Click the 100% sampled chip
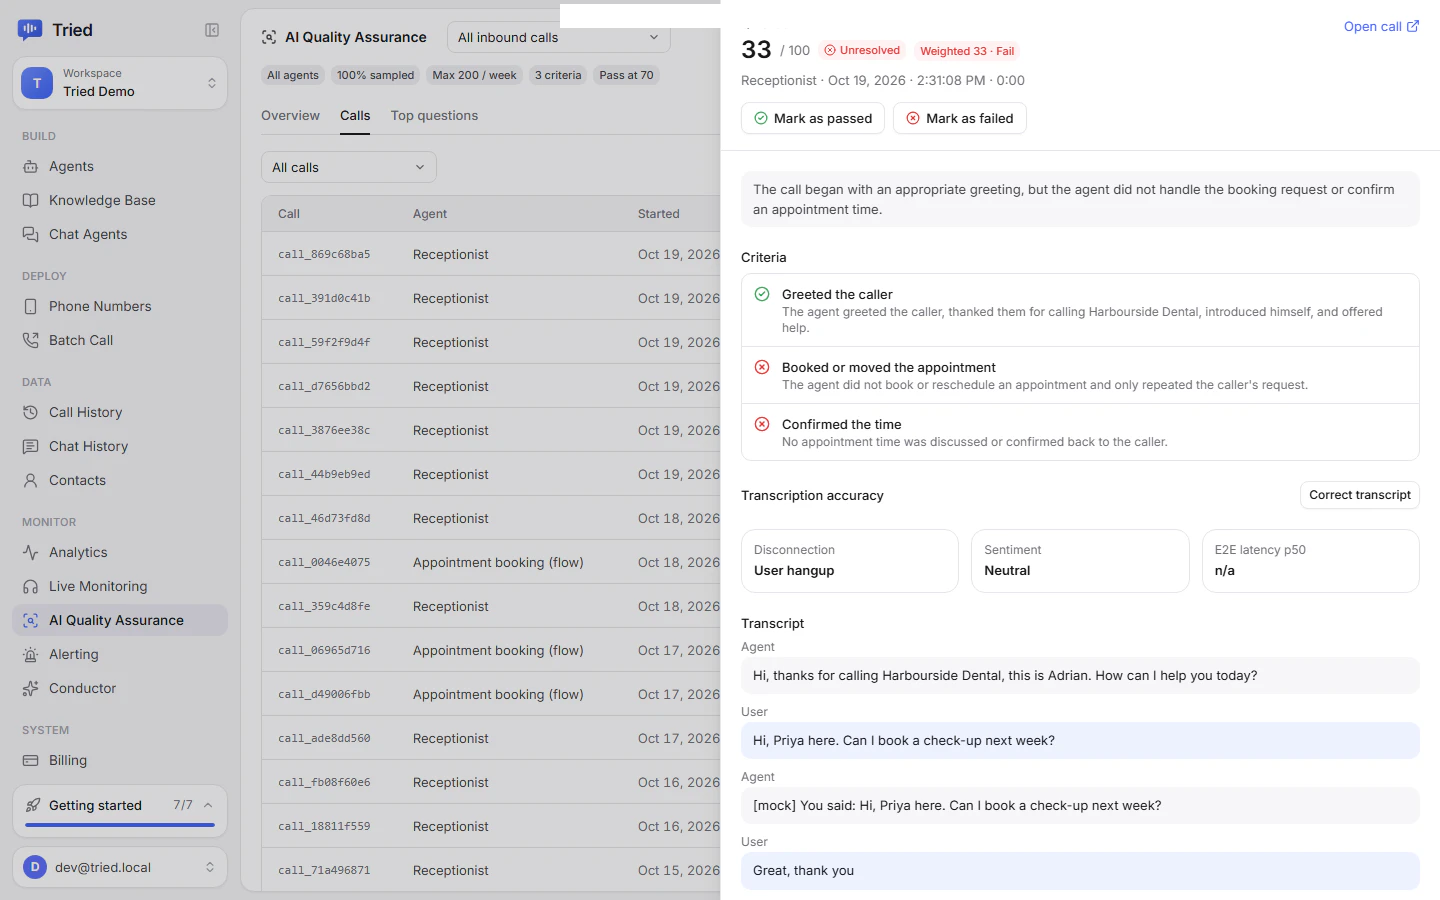The height and width of the screenshot is (900, 1440). pyautogui.click(x=375, y=75)
